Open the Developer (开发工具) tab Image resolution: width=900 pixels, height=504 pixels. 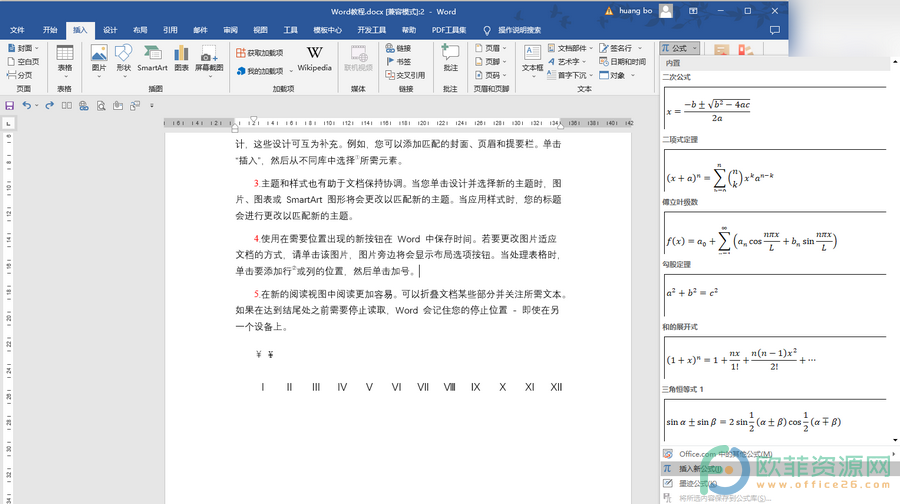pos(371,30)
